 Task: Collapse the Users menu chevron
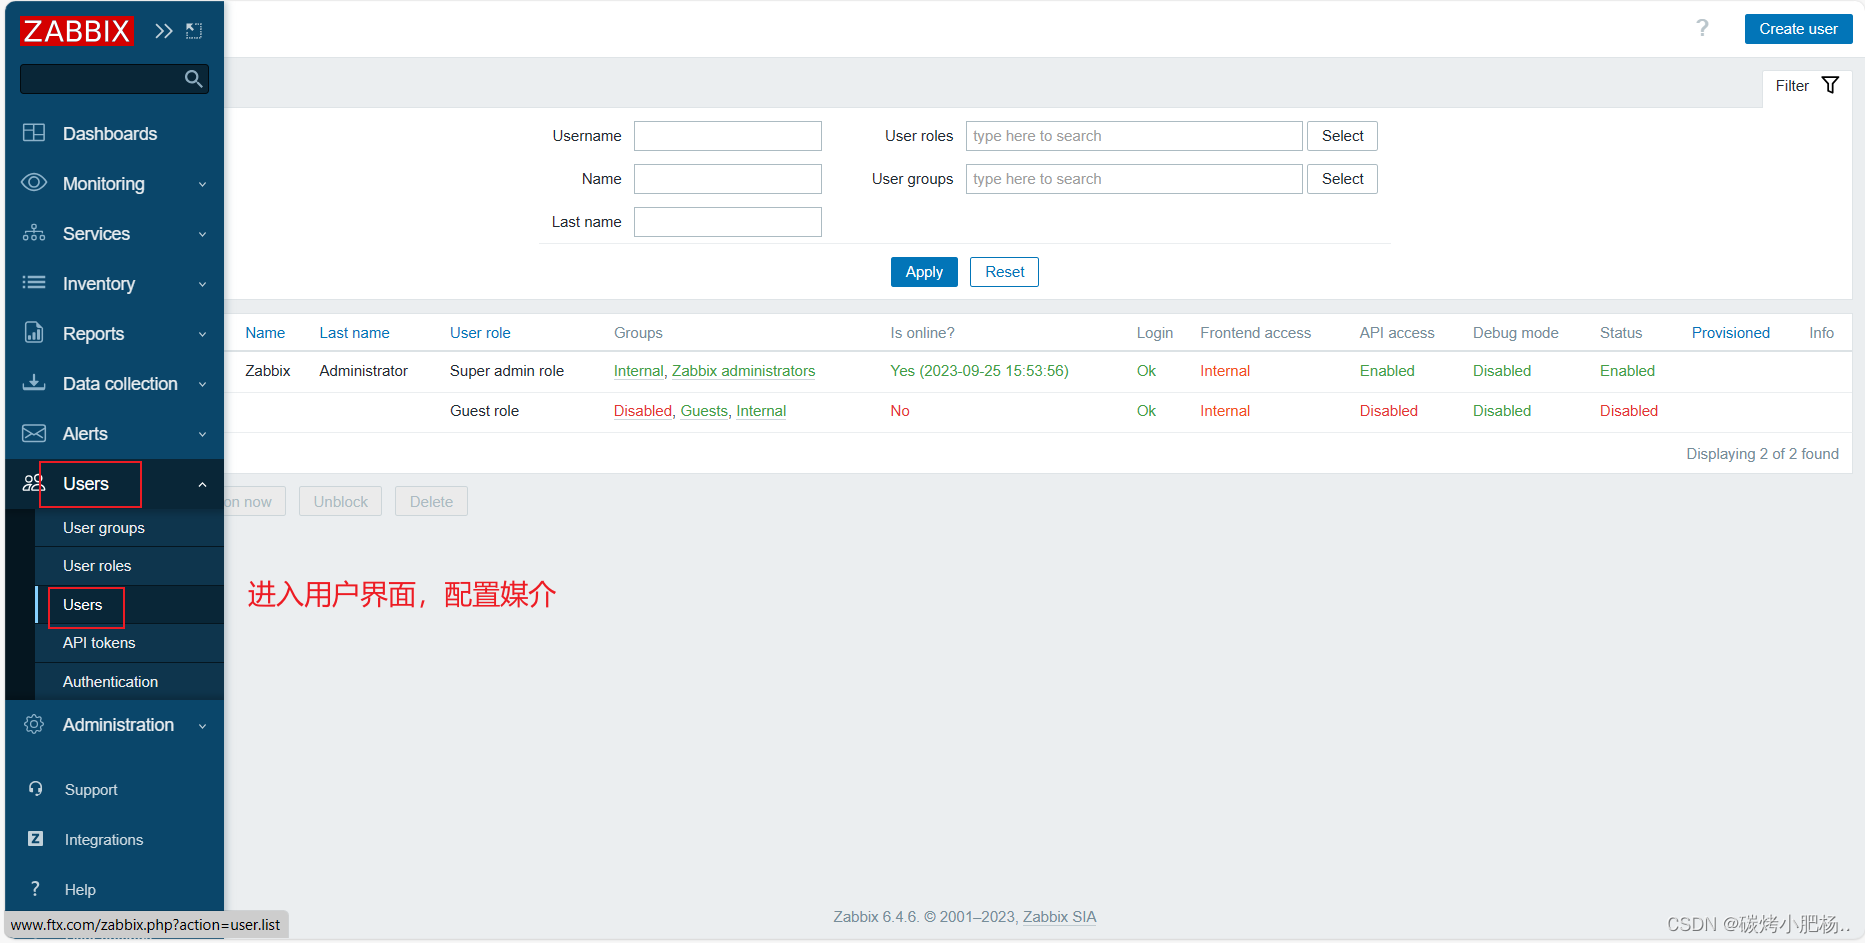tap(202, 484)
